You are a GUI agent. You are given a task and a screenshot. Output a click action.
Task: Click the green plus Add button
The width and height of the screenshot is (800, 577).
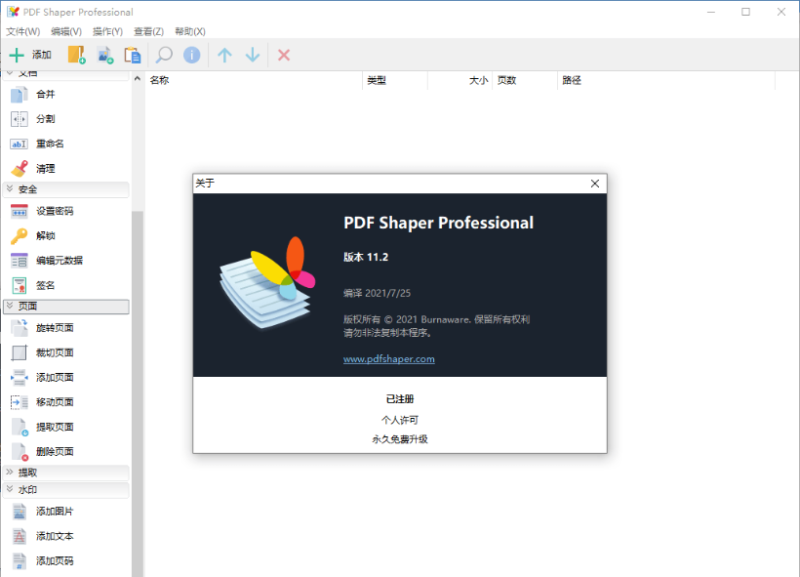coord(31,55)
